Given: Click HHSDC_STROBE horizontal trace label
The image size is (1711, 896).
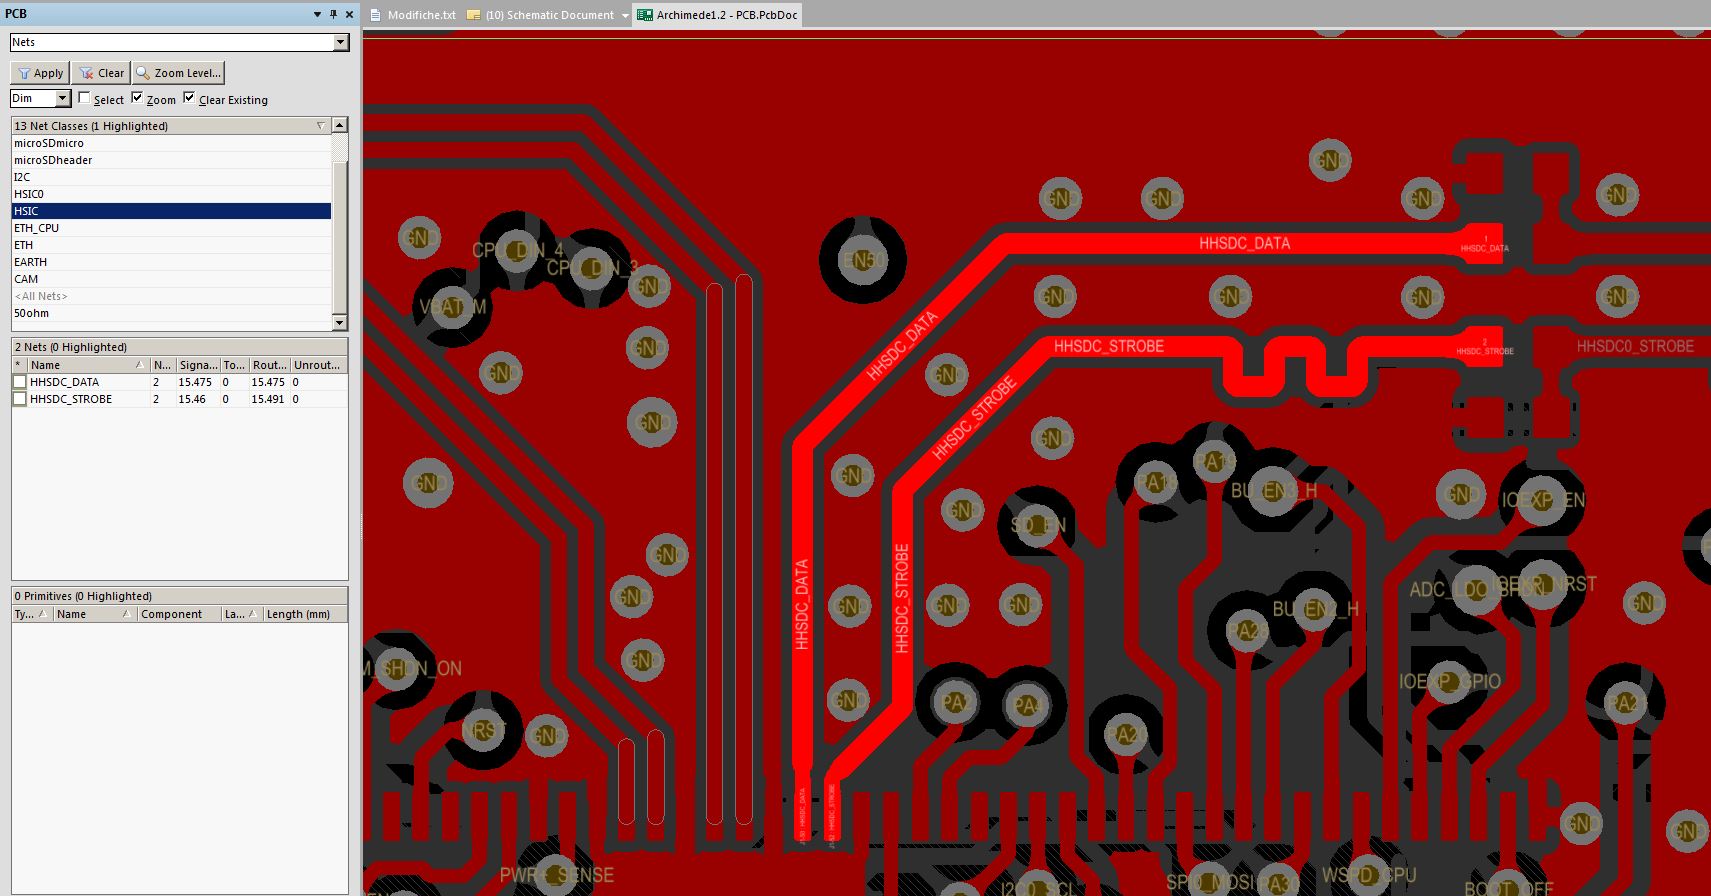Looking at the screenshot, I should coord(1109,346).
